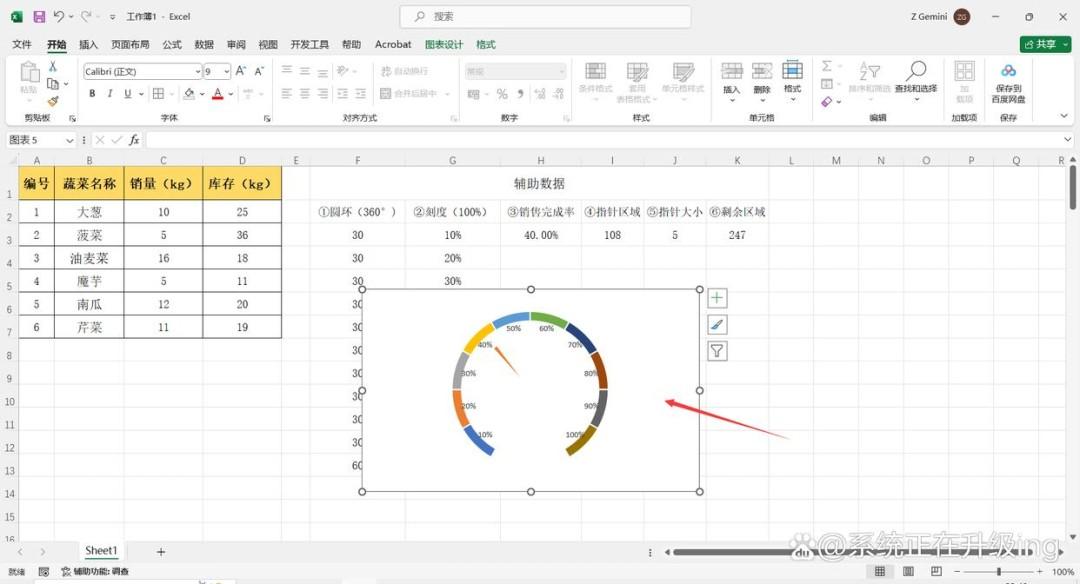Open the Chart Filters funnel icon
The image size is (1080, 584).
pyautogui.click(x=716, y=351)
